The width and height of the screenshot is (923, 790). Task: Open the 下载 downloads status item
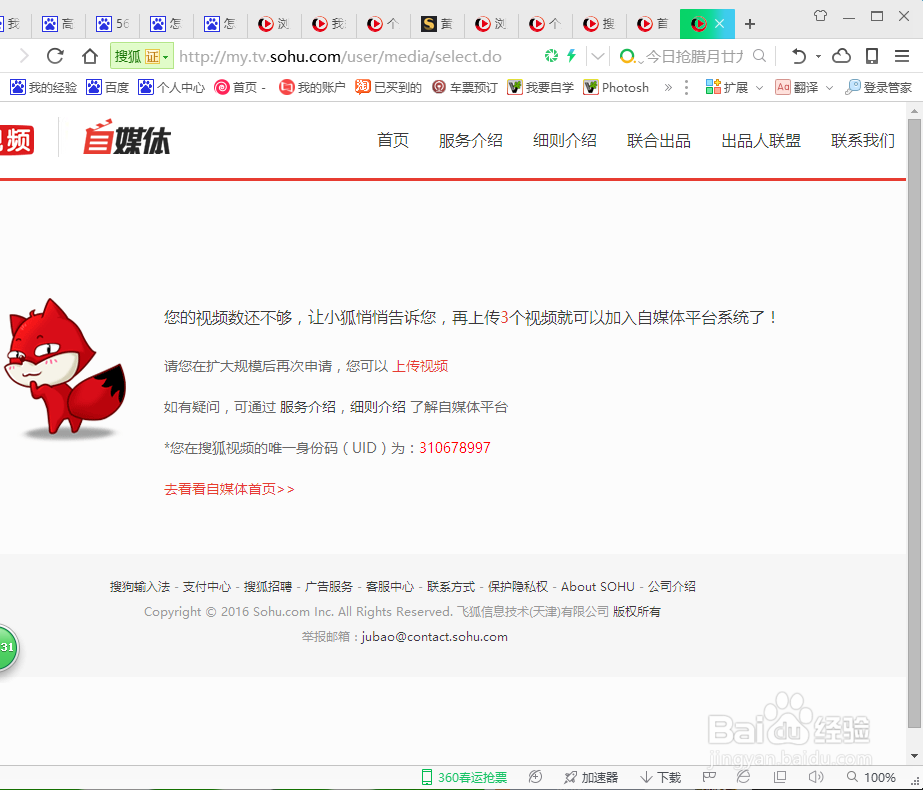(x=660, y=778)
